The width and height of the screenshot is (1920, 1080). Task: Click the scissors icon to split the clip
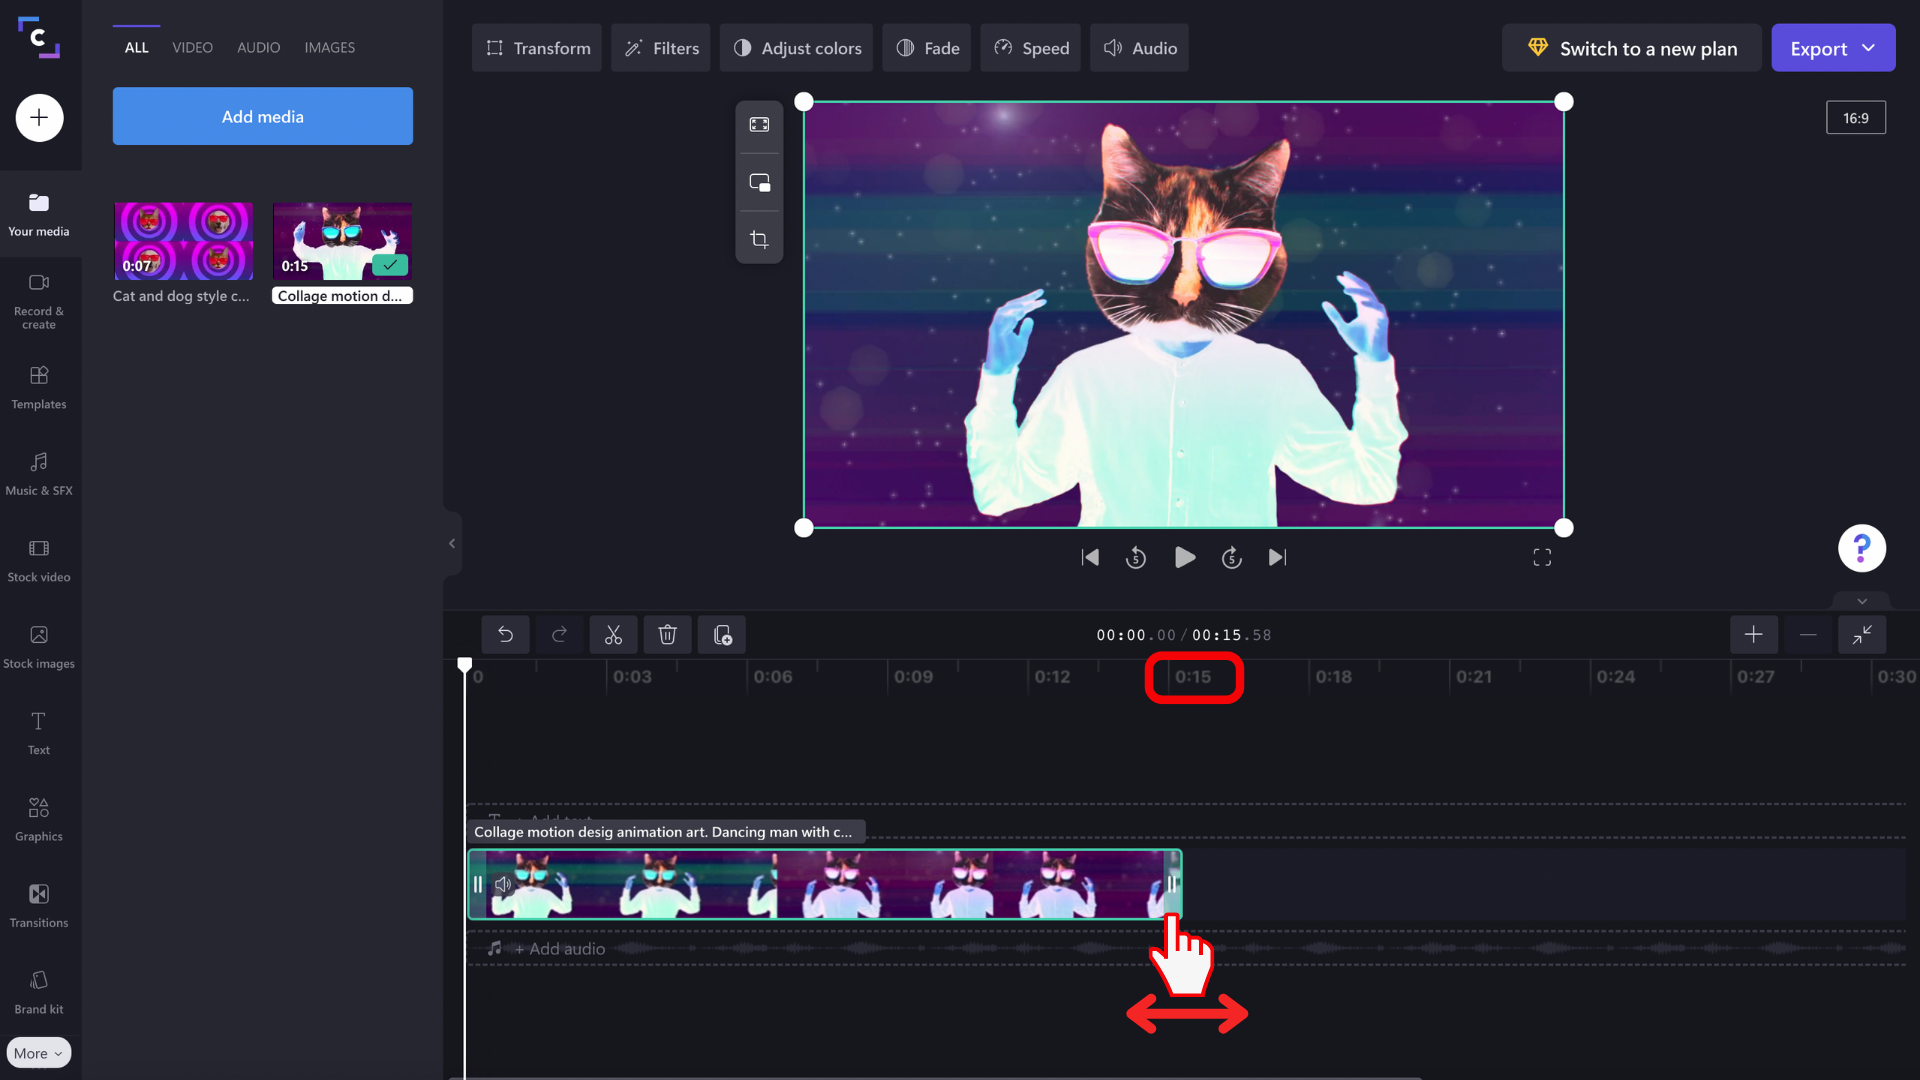tap(613, 634)
